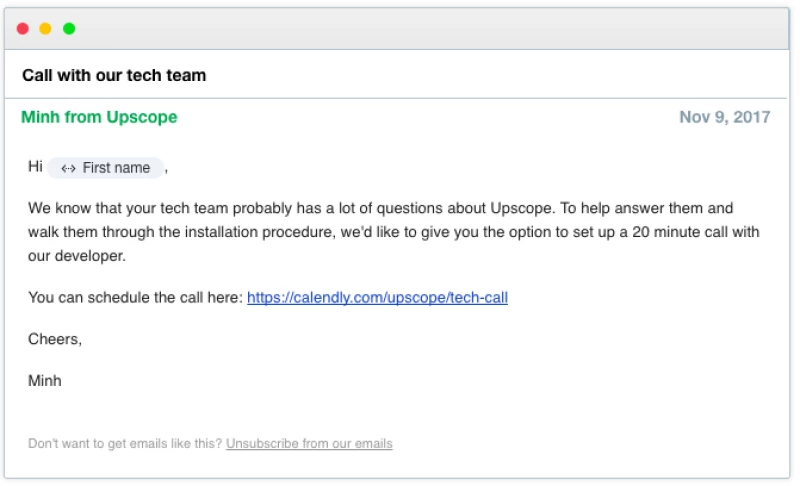Minimize window with the yellow button
This screenshot has height=486, width=800.
pos(45,28)
